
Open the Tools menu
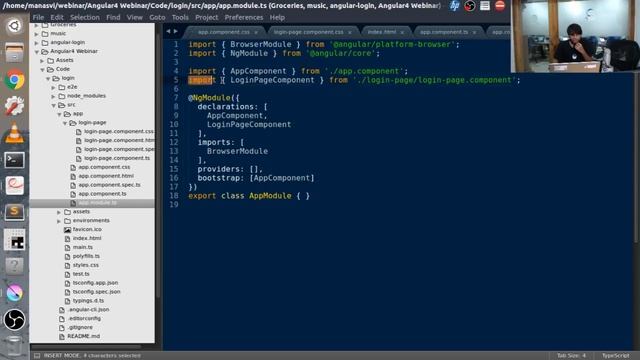[180, 18]
